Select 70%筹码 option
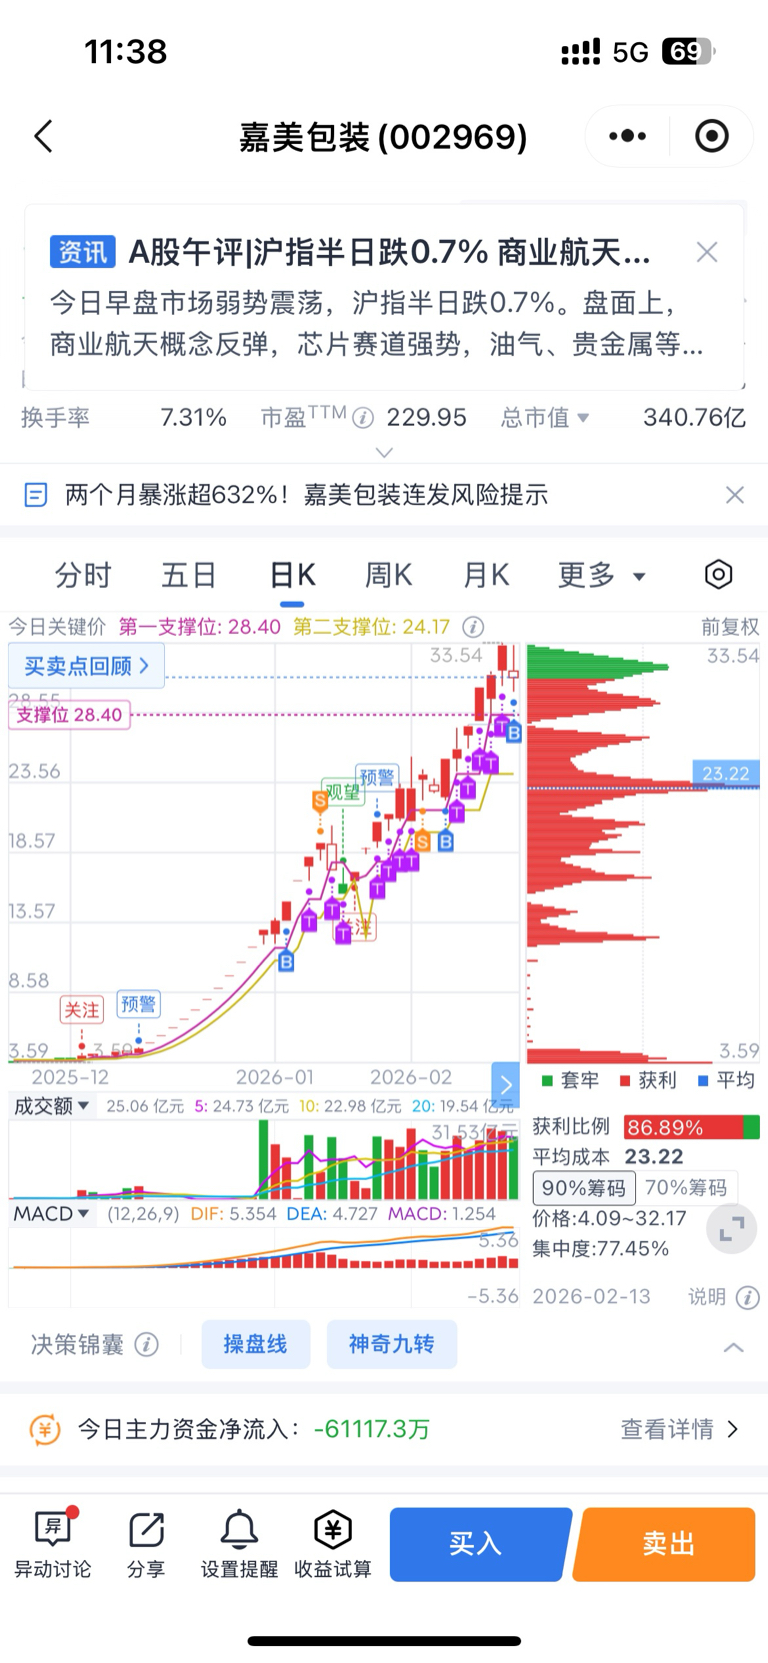768x1663 pixels. (686, 1188)
